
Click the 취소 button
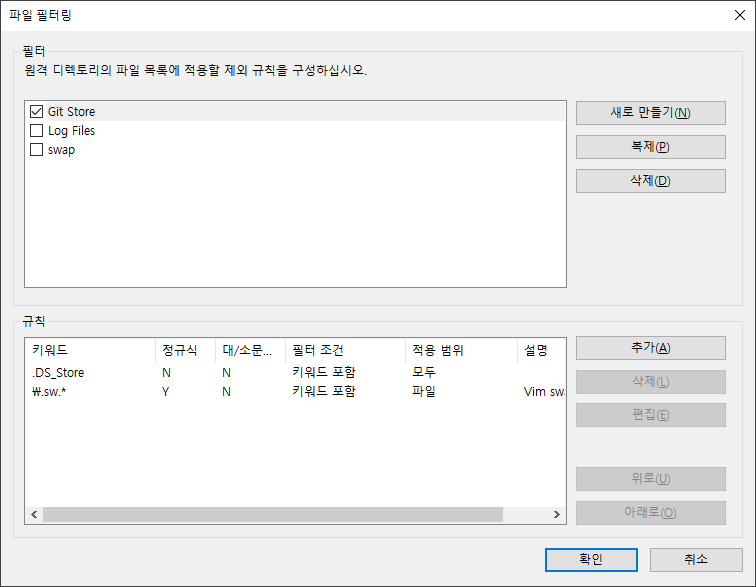(696, 560)
